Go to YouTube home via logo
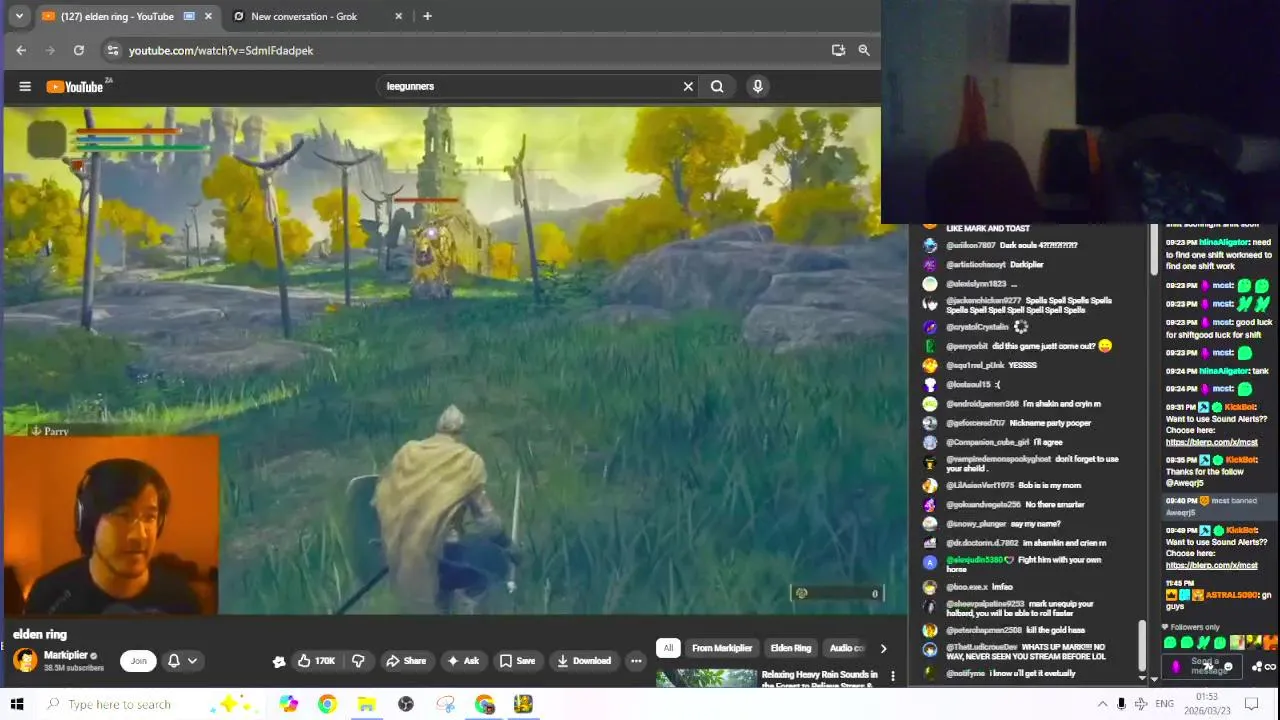The height and width of the screenshot is (720, 1280). (77, 87)
